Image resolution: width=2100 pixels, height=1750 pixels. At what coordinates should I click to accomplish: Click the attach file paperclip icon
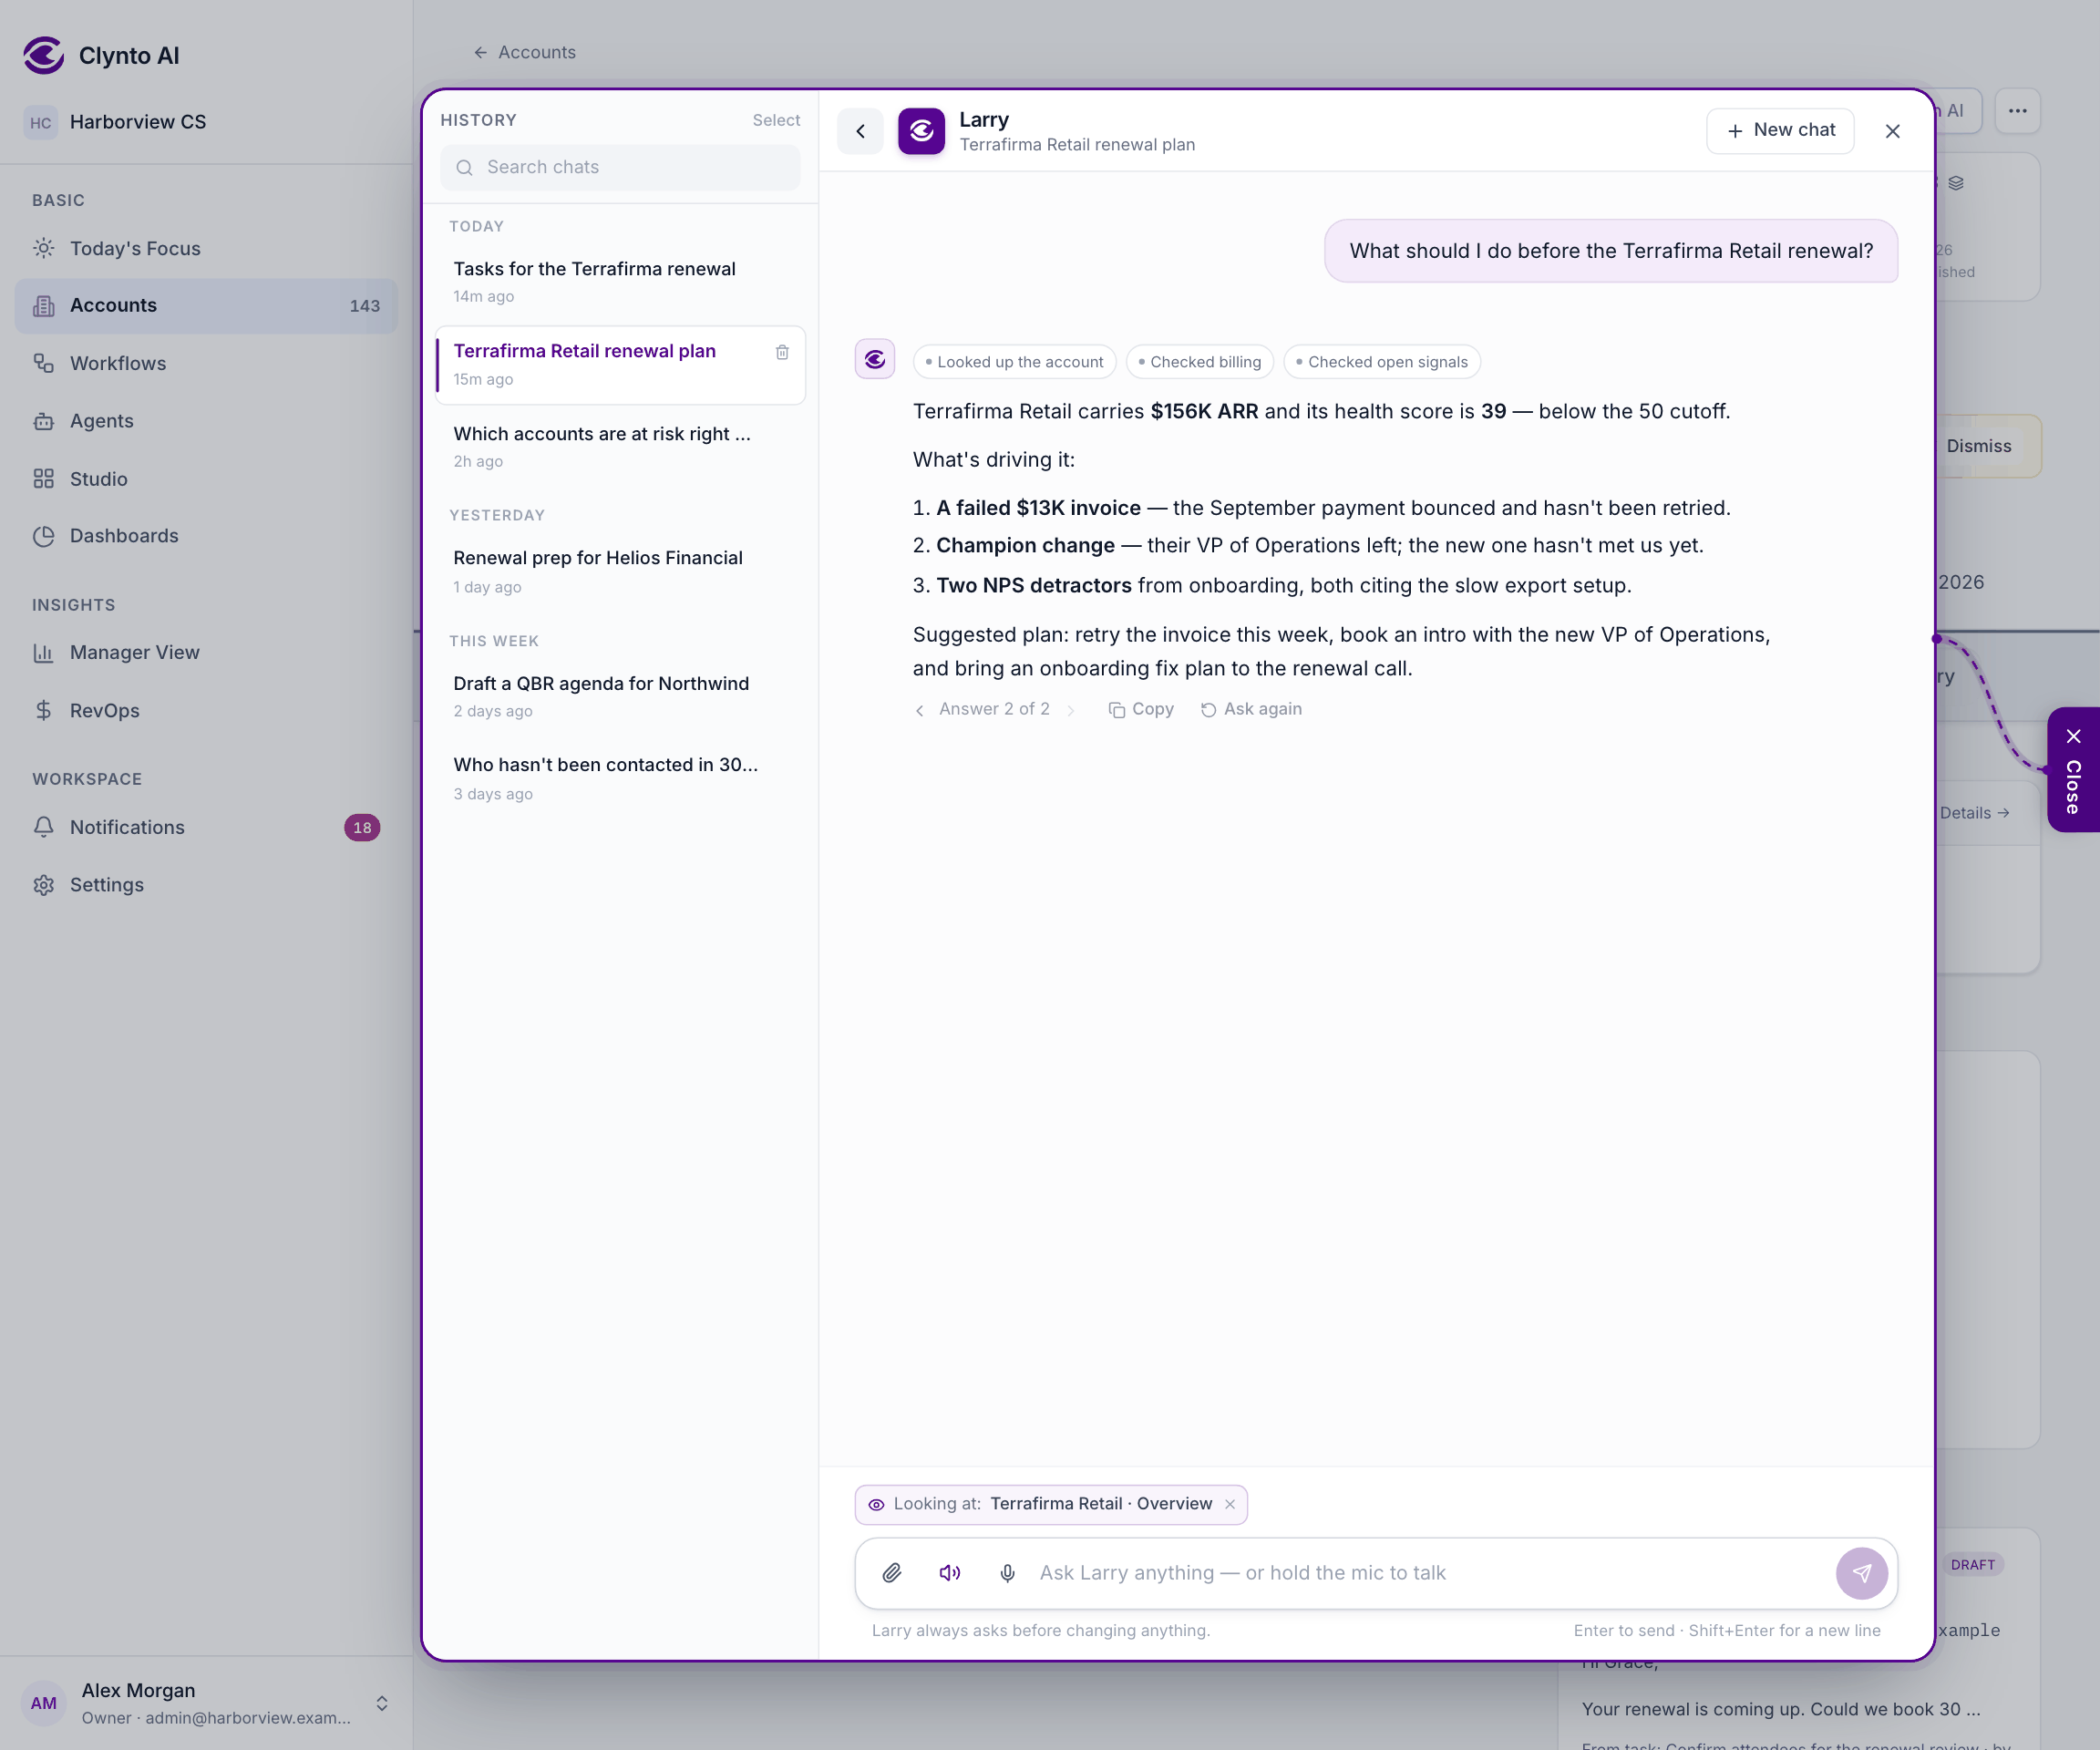(x=891, y=1573)
